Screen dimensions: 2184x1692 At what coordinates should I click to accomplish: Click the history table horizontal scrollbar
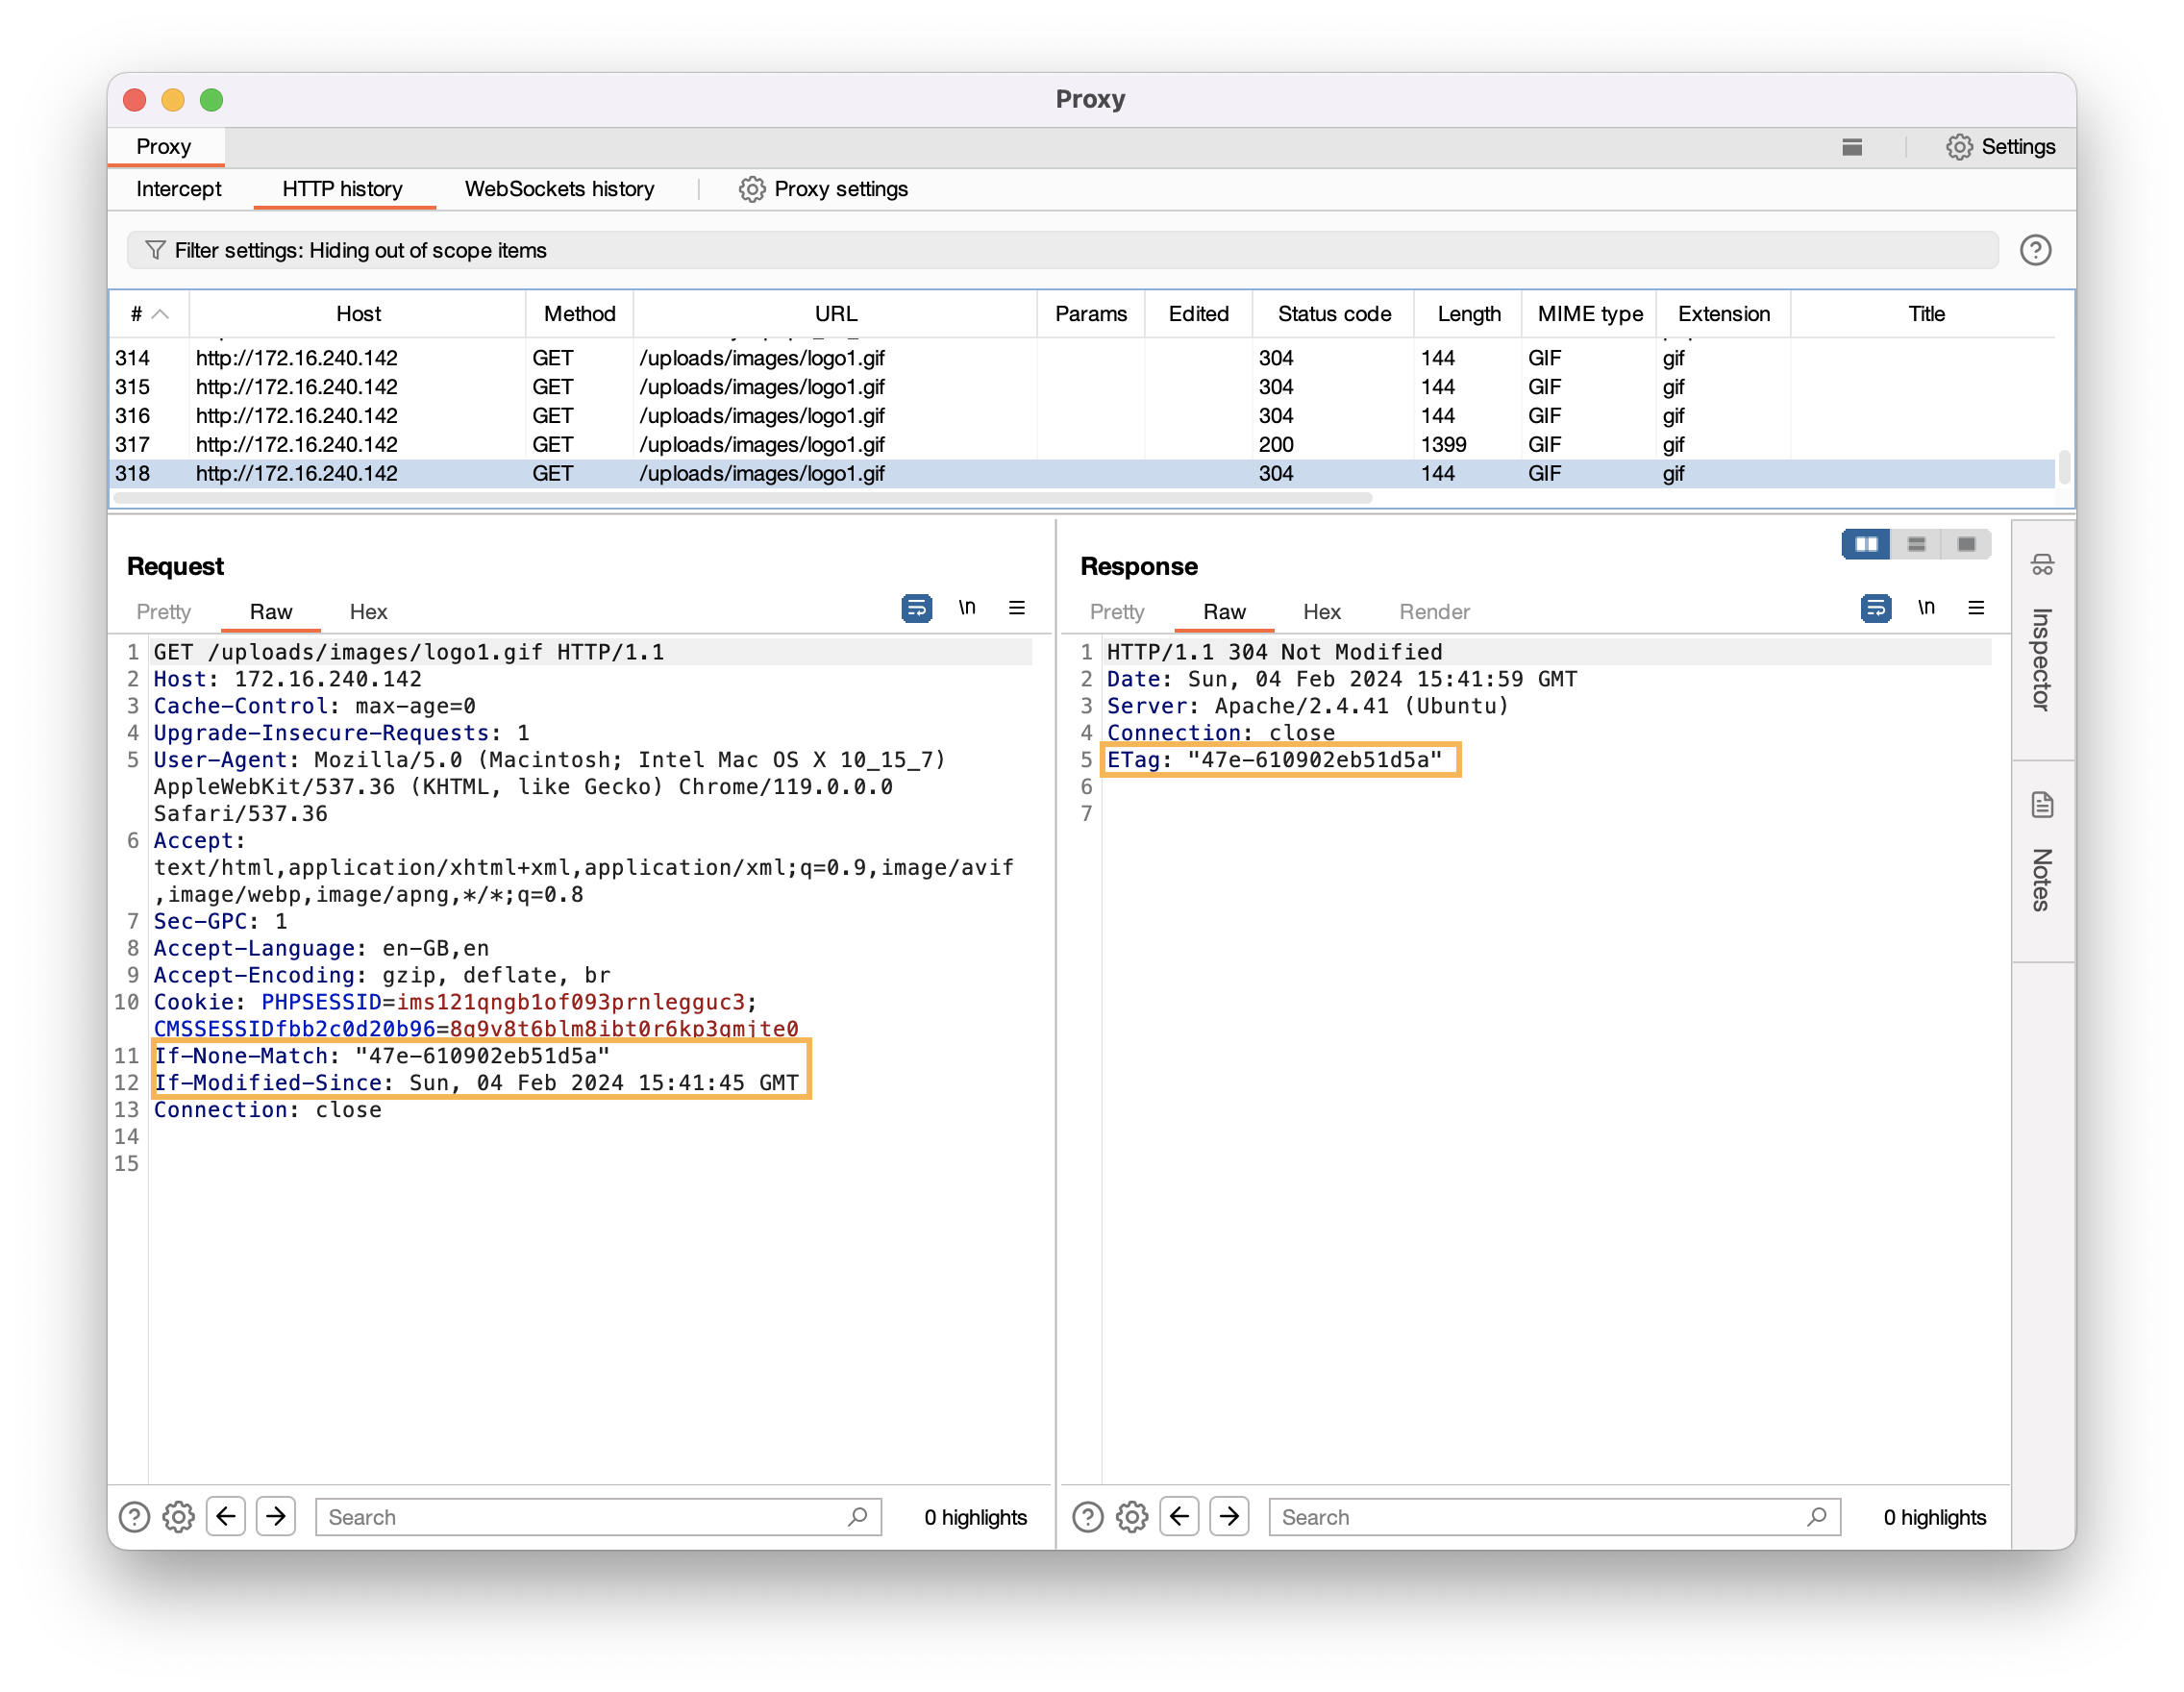(743, 497)
